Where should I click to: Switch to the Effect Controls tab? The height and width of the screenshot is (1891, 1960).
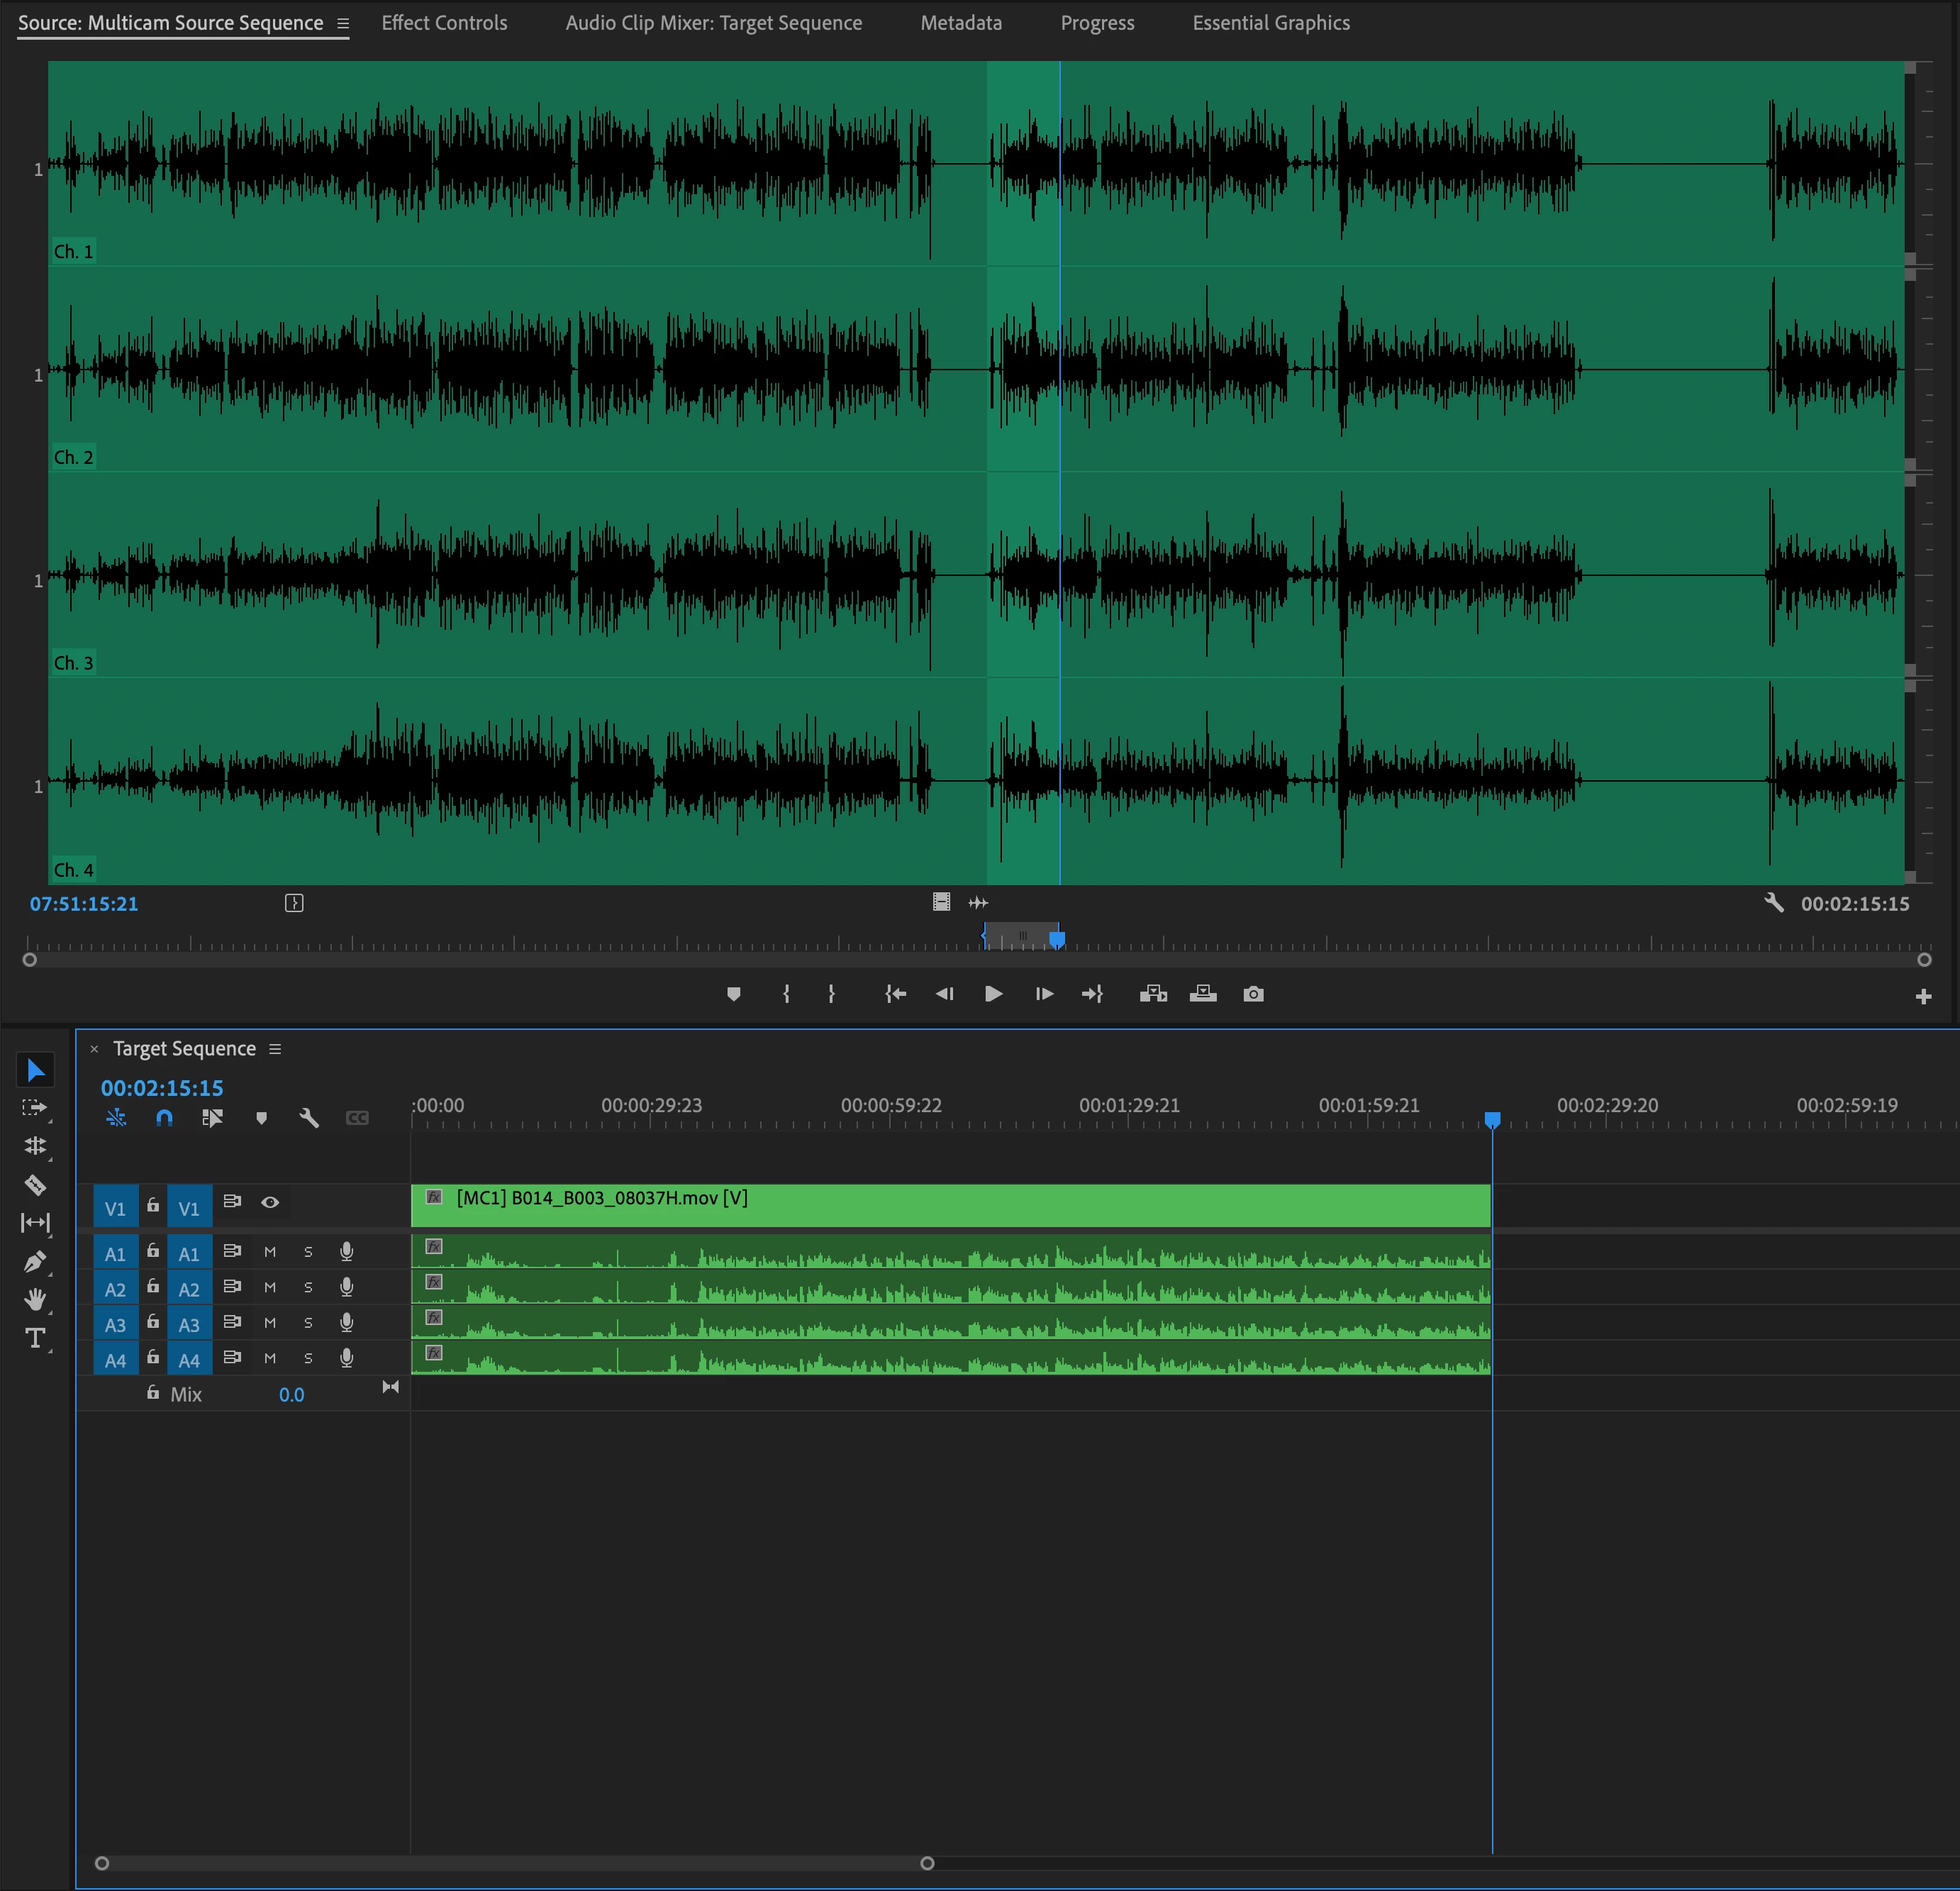(x=444, y=23)
